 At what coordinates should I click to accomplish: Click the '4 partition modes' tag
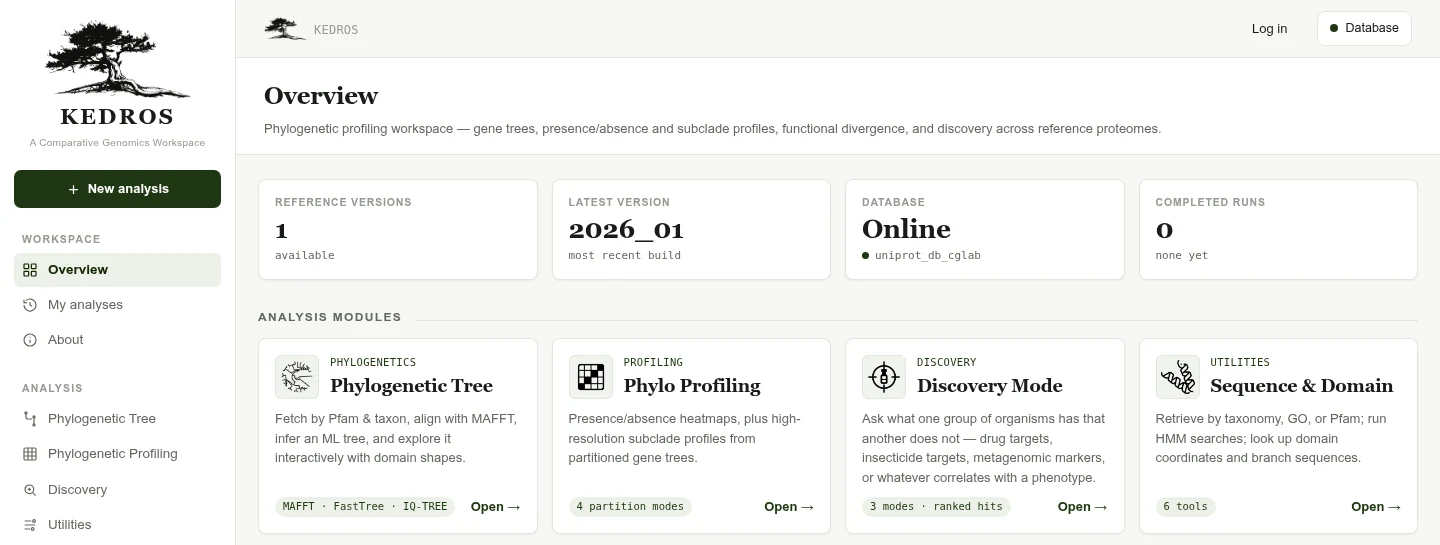click(x=630, y=507)
